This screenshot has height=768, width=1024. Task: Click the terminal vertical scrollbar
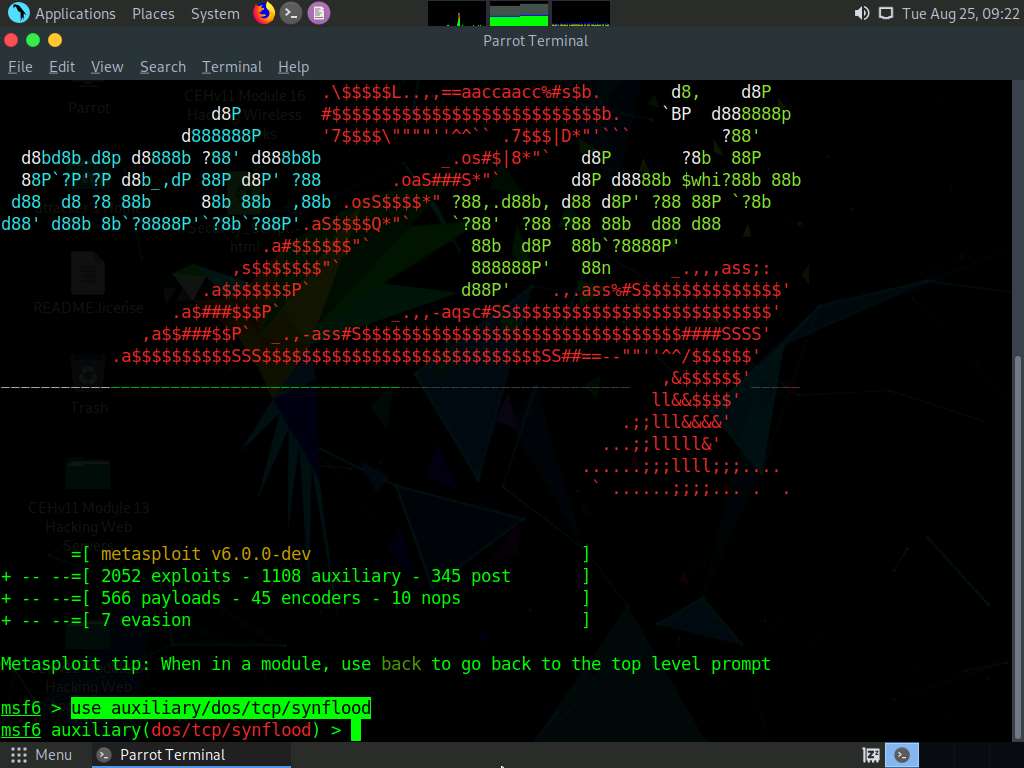(1017, 547)
